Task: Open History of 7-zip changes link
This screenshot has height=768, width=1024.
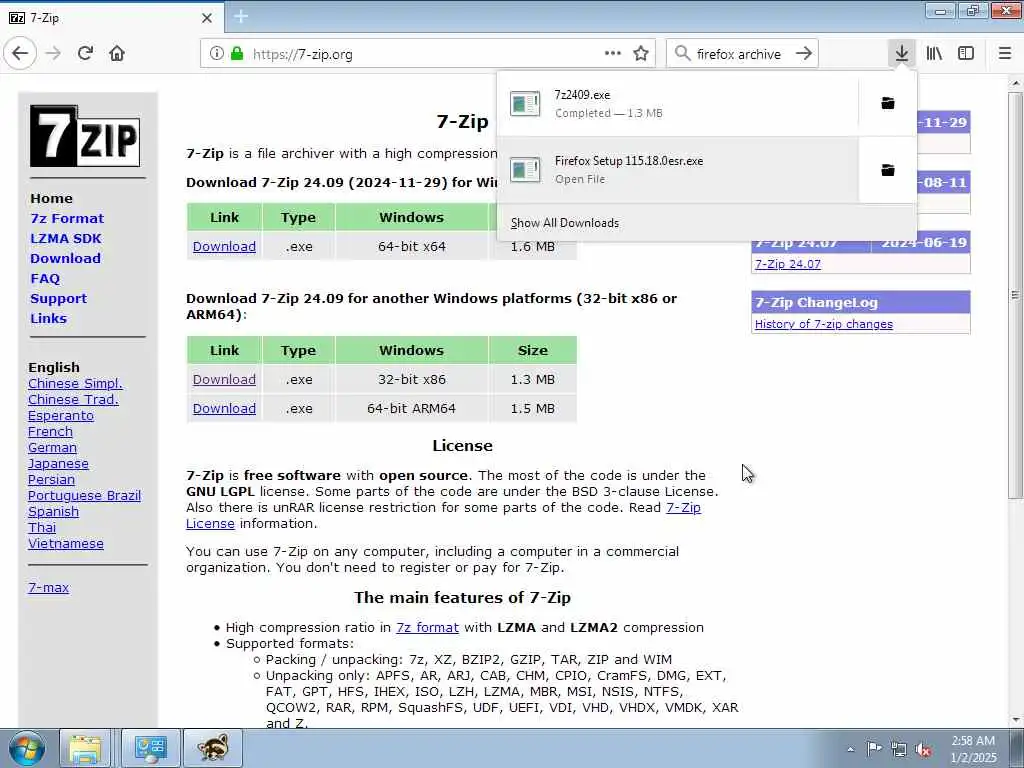Action: [x=824, y=324]
